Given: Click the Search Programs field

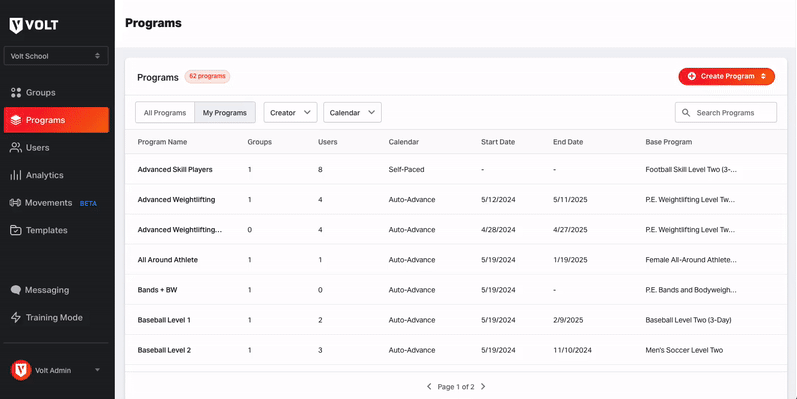Looking at the screenshot, I should tap(726, 112).
